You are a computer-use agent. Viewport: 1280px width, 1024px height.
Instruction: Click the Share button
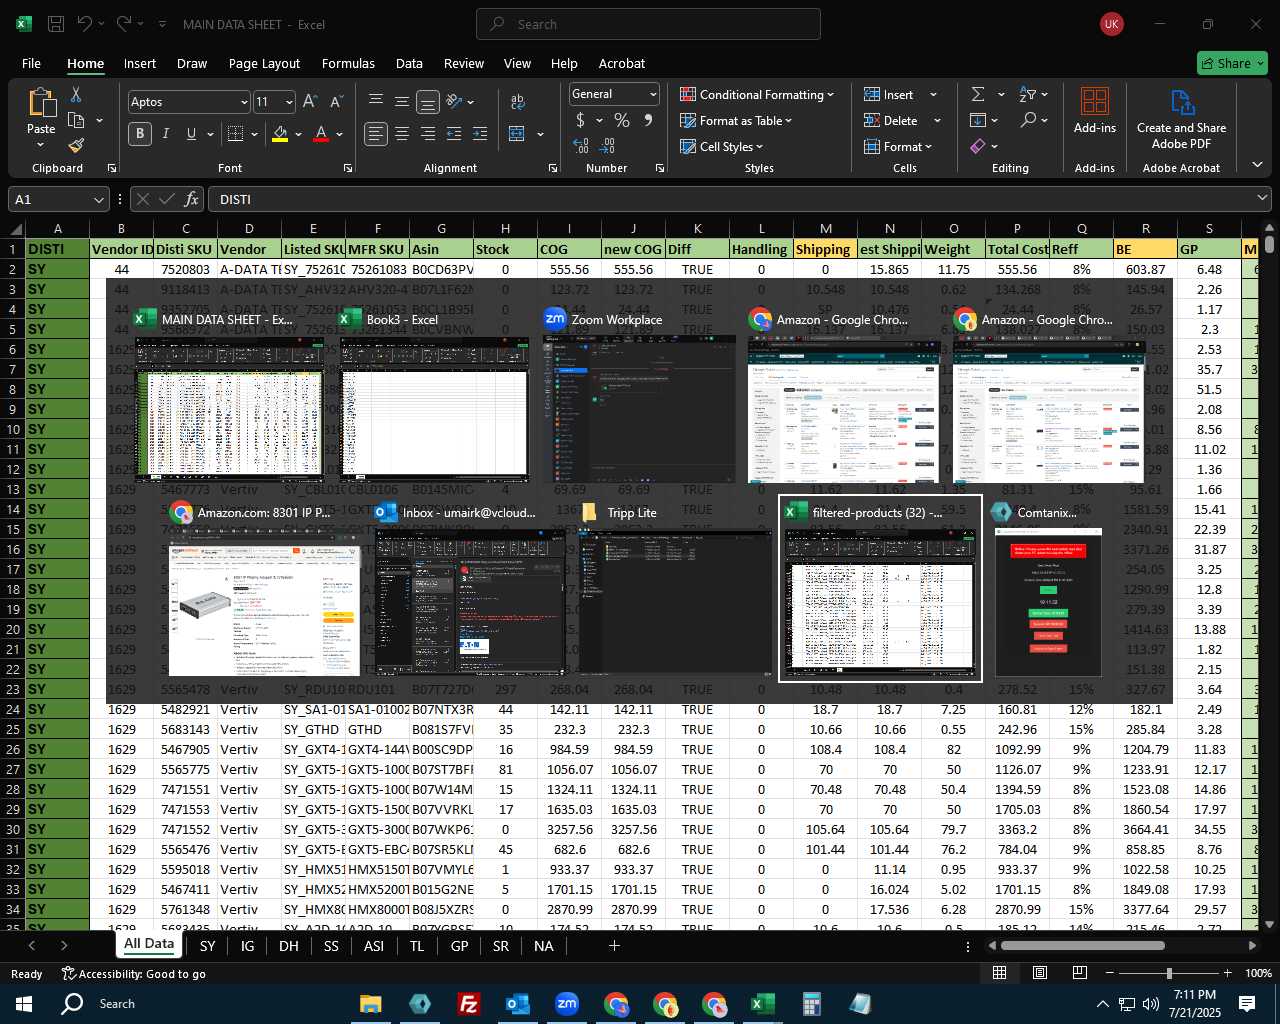(1232, 63)
